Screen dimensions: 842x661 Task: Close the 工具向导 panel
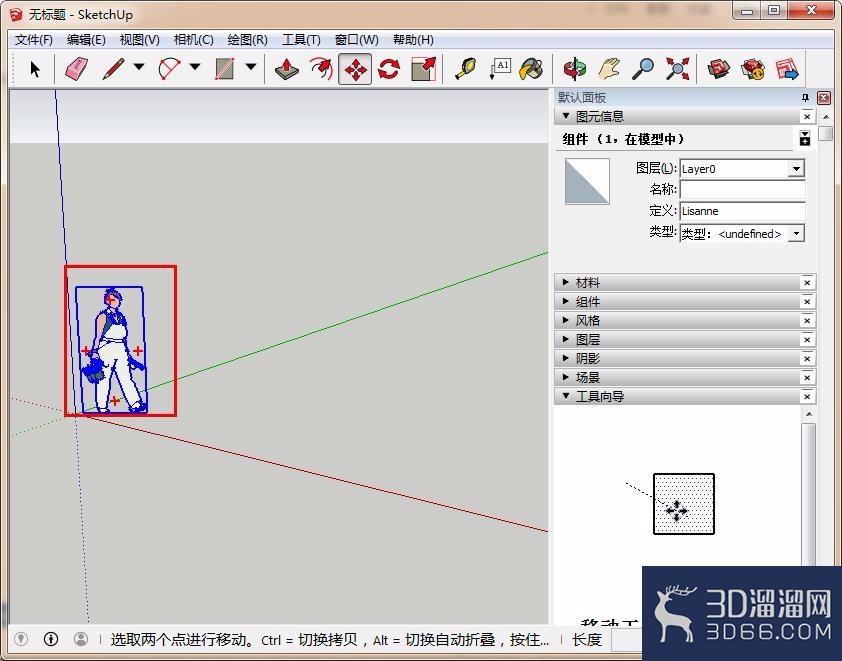pos(807,396)
